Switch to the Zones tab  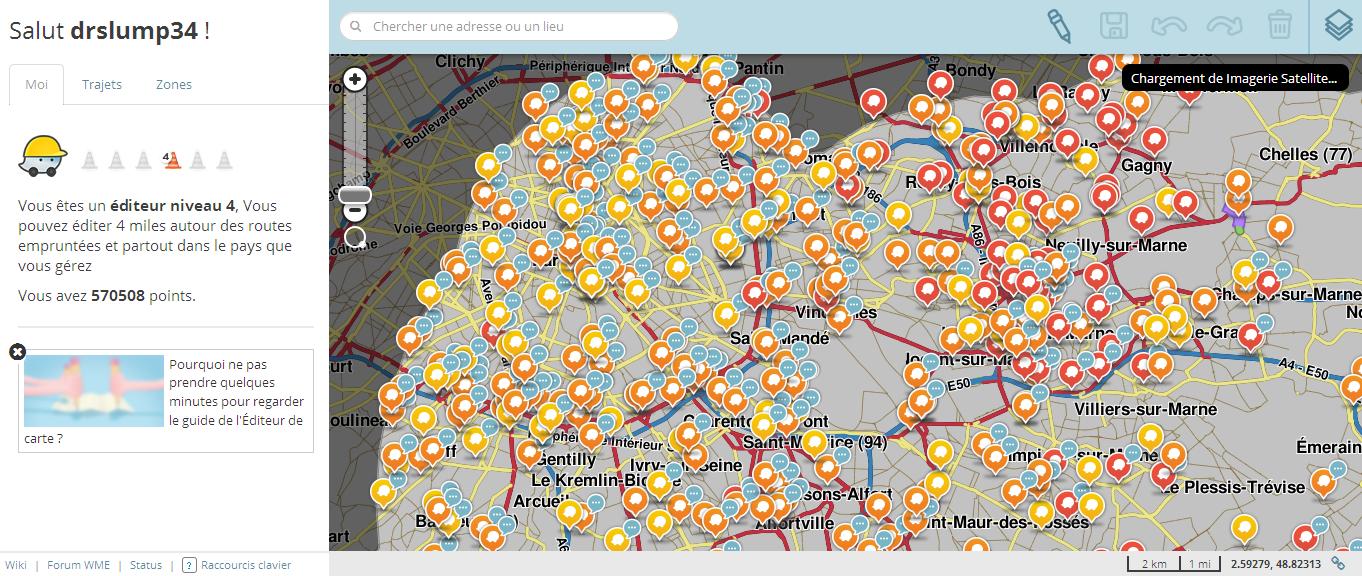[174, 85]
